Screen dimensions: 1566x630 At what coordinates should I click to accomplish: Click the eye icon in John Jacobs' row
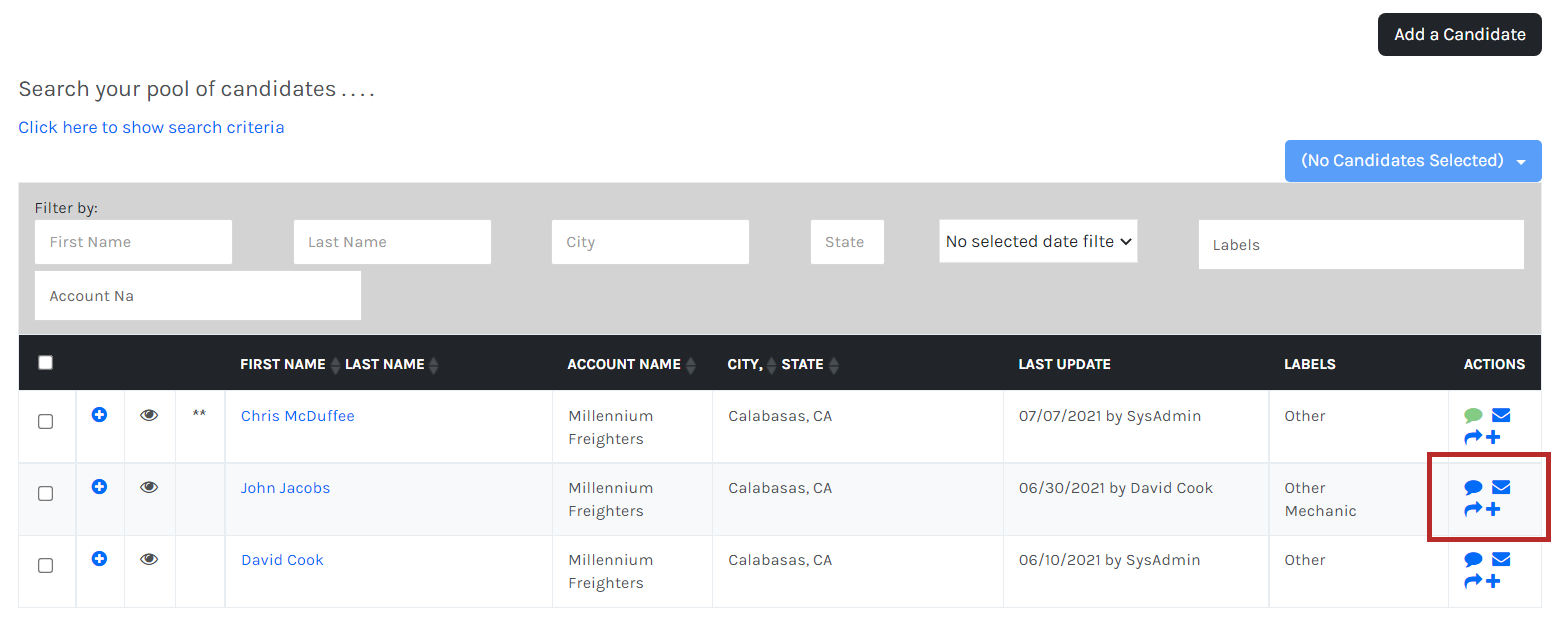[149, 487]
